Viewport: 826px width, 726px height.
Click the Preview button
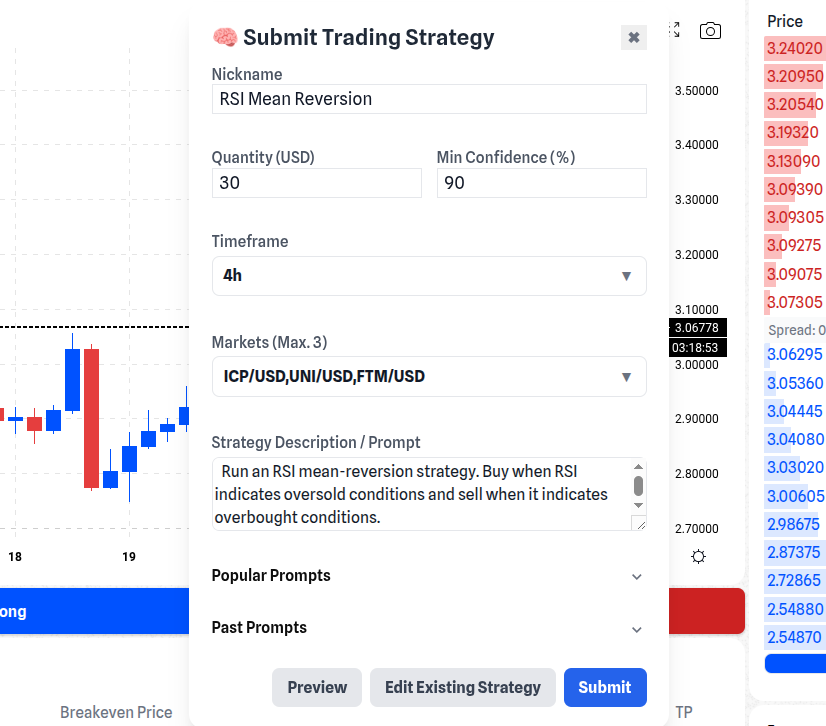(316, 687)
